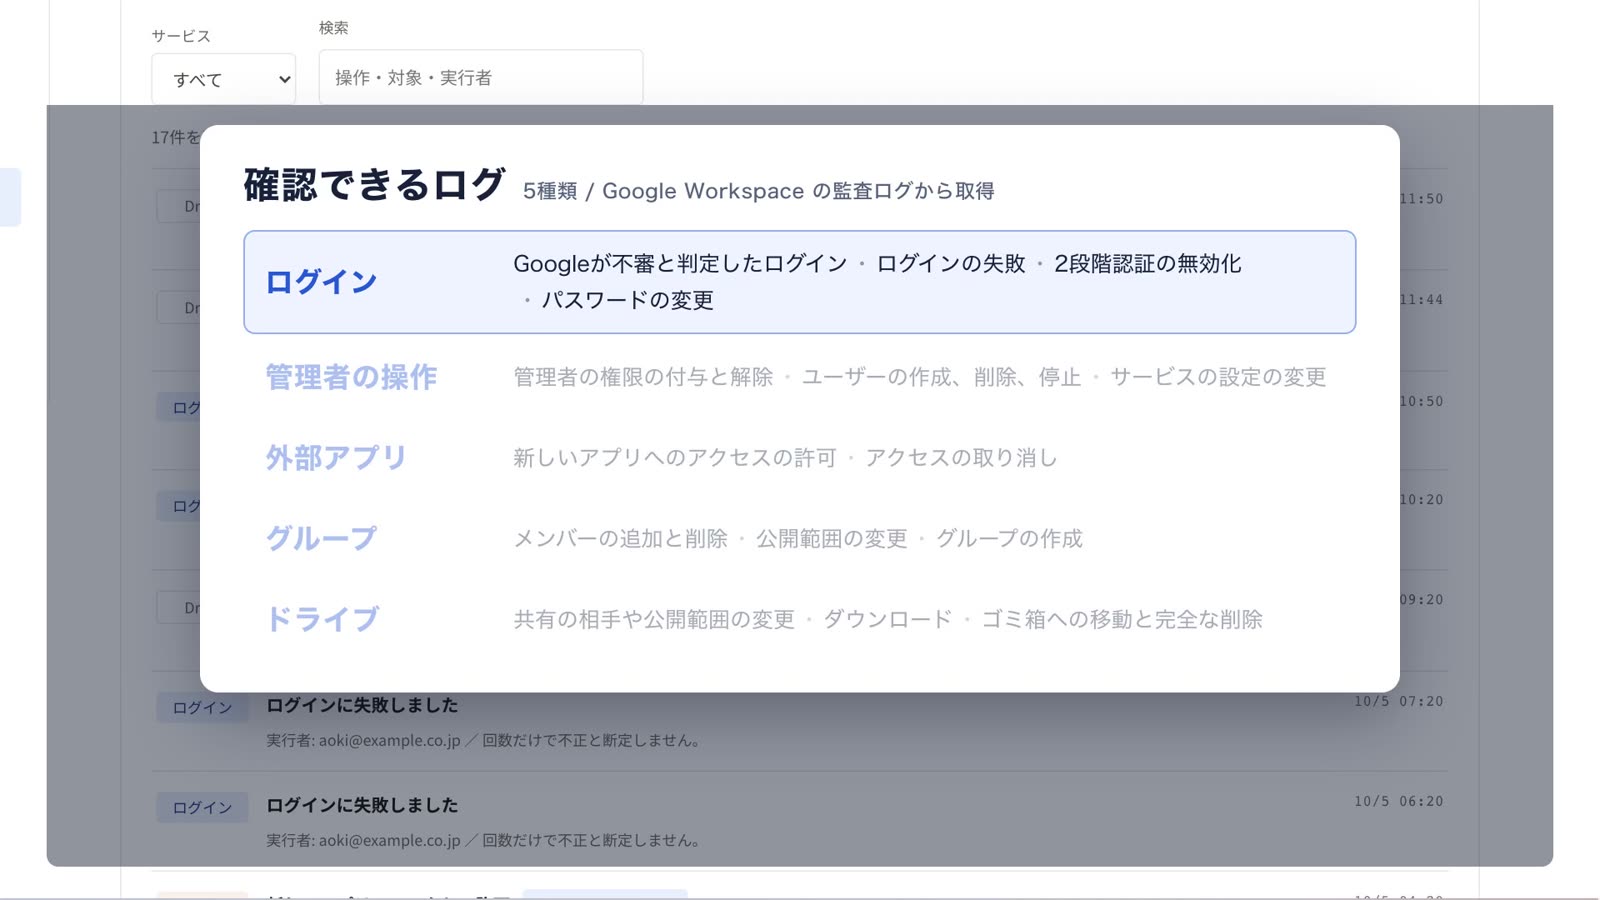This screenshot has height=900, width=1600.
Task: Open the ログインに失敗しました entry at 10/5 07:20
Action: (362, 705)
